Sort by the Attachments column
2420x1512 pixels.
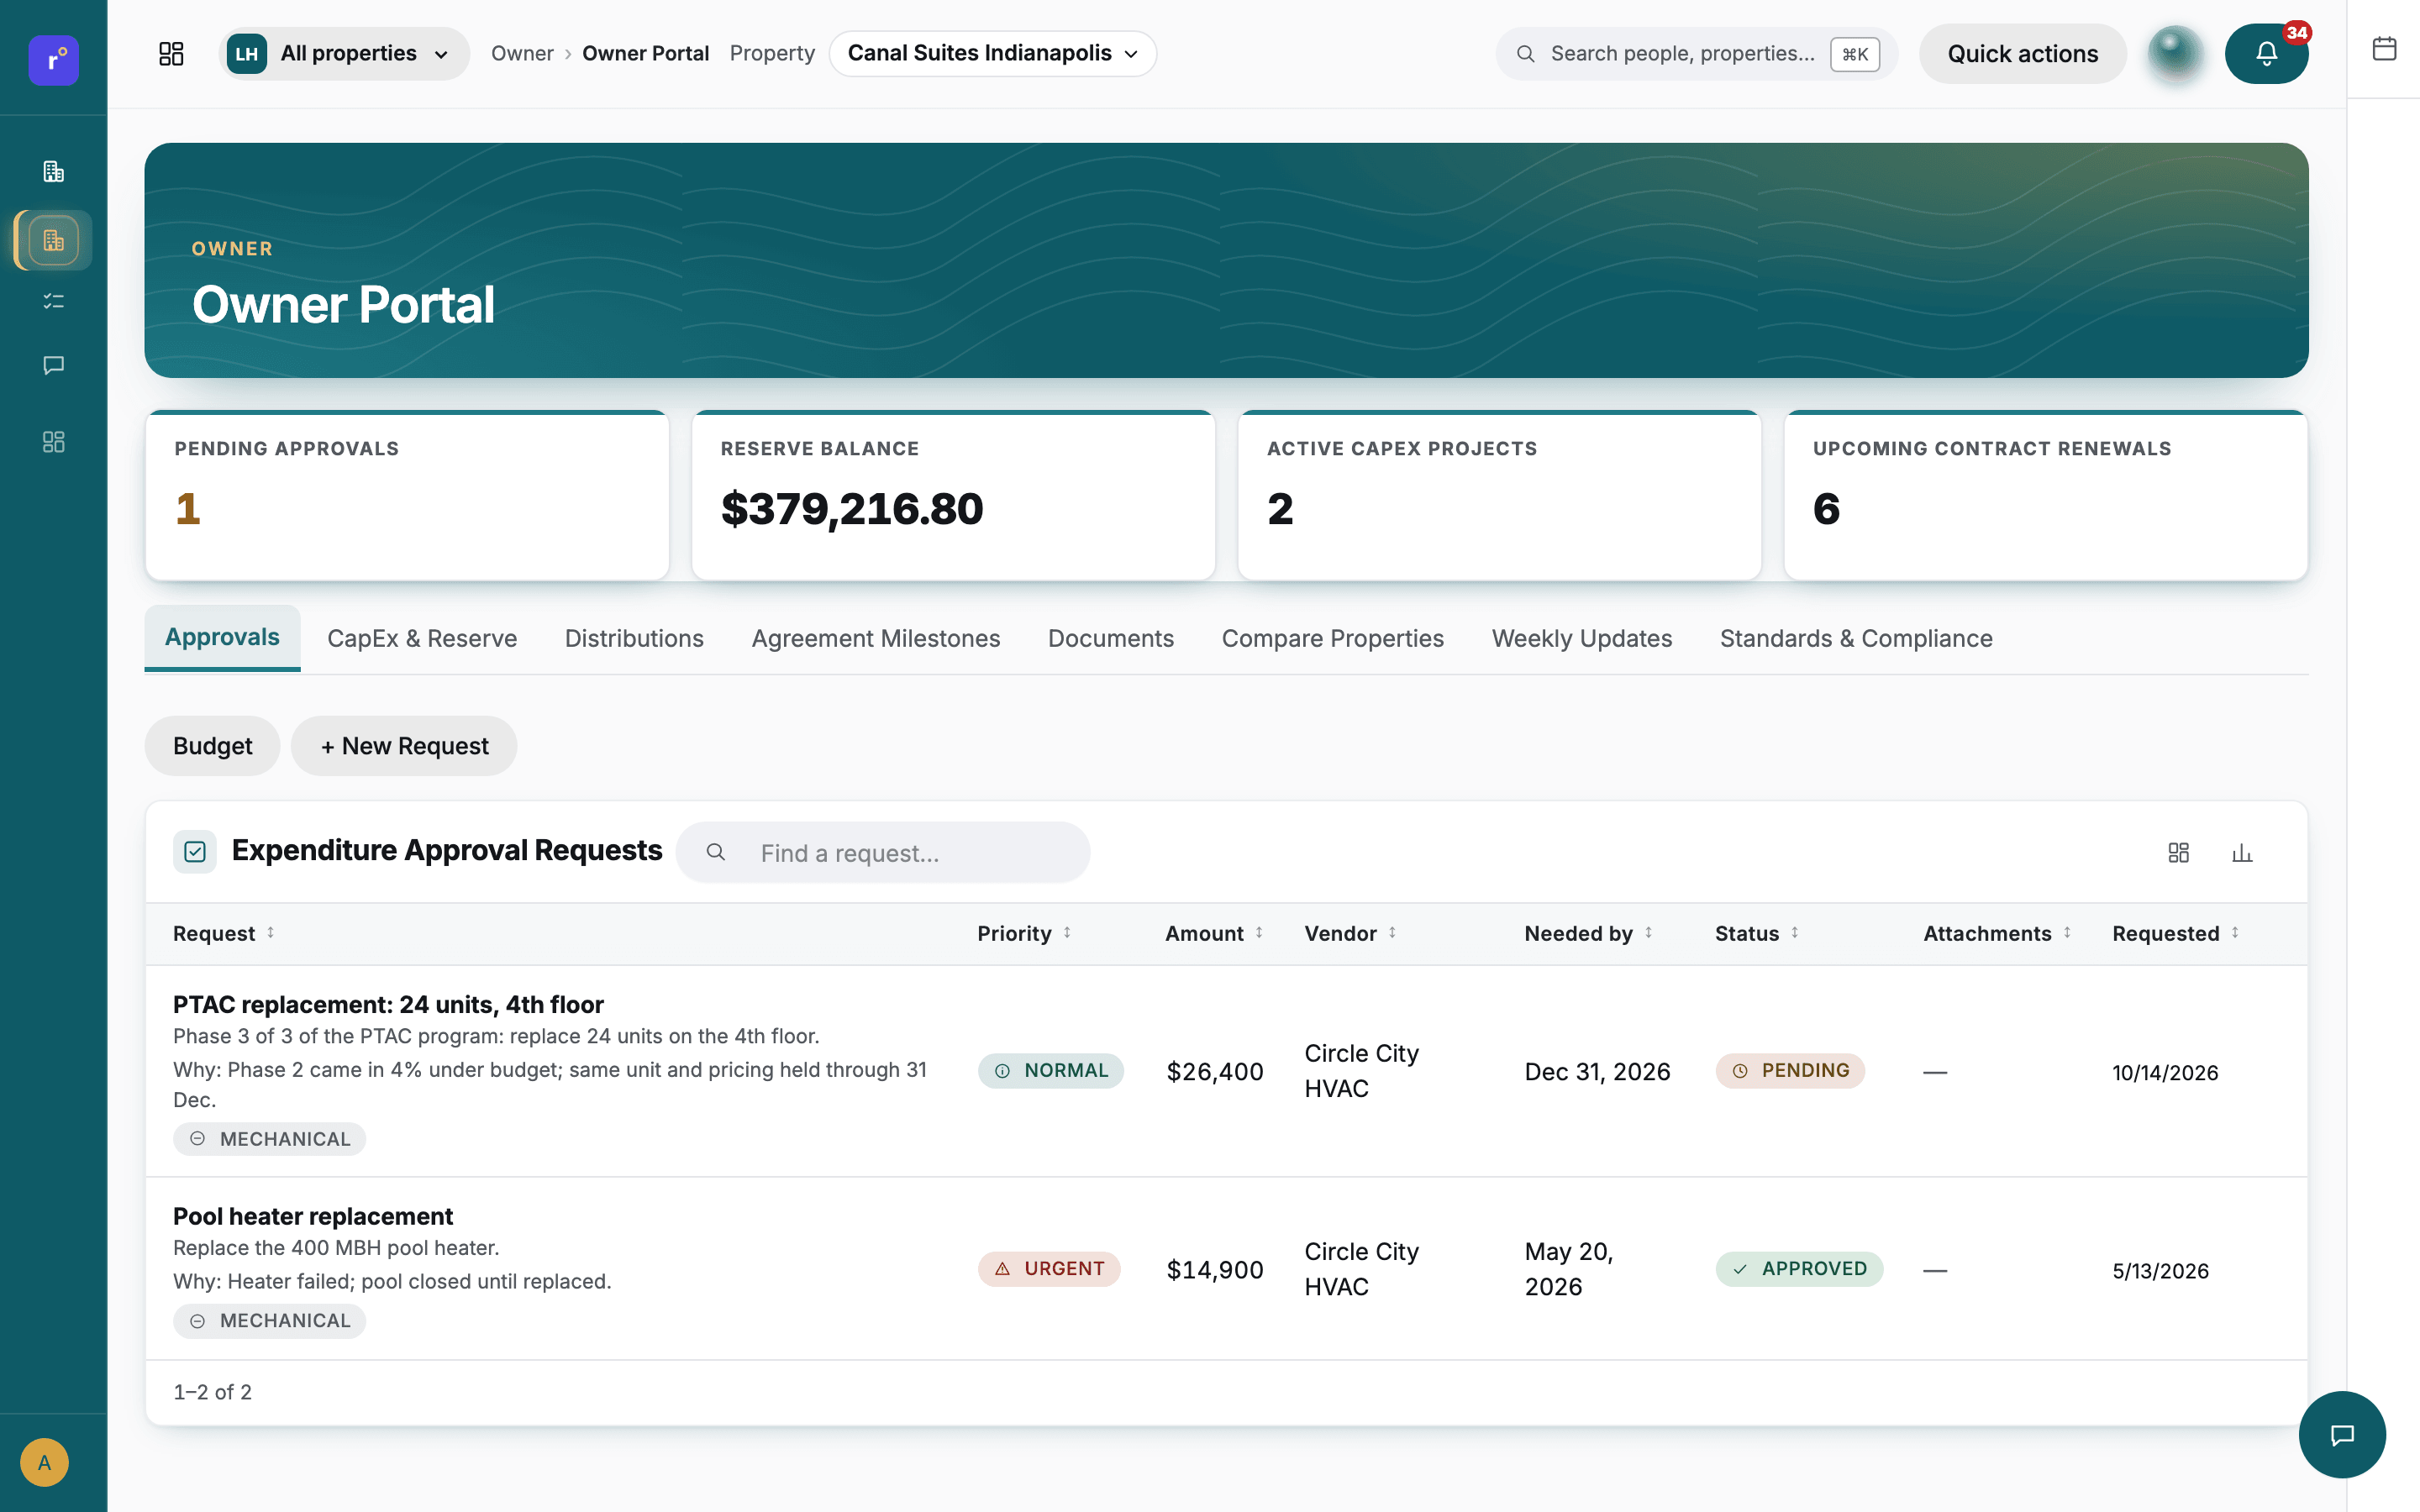pyautogui.click(x=1998, y=933)
